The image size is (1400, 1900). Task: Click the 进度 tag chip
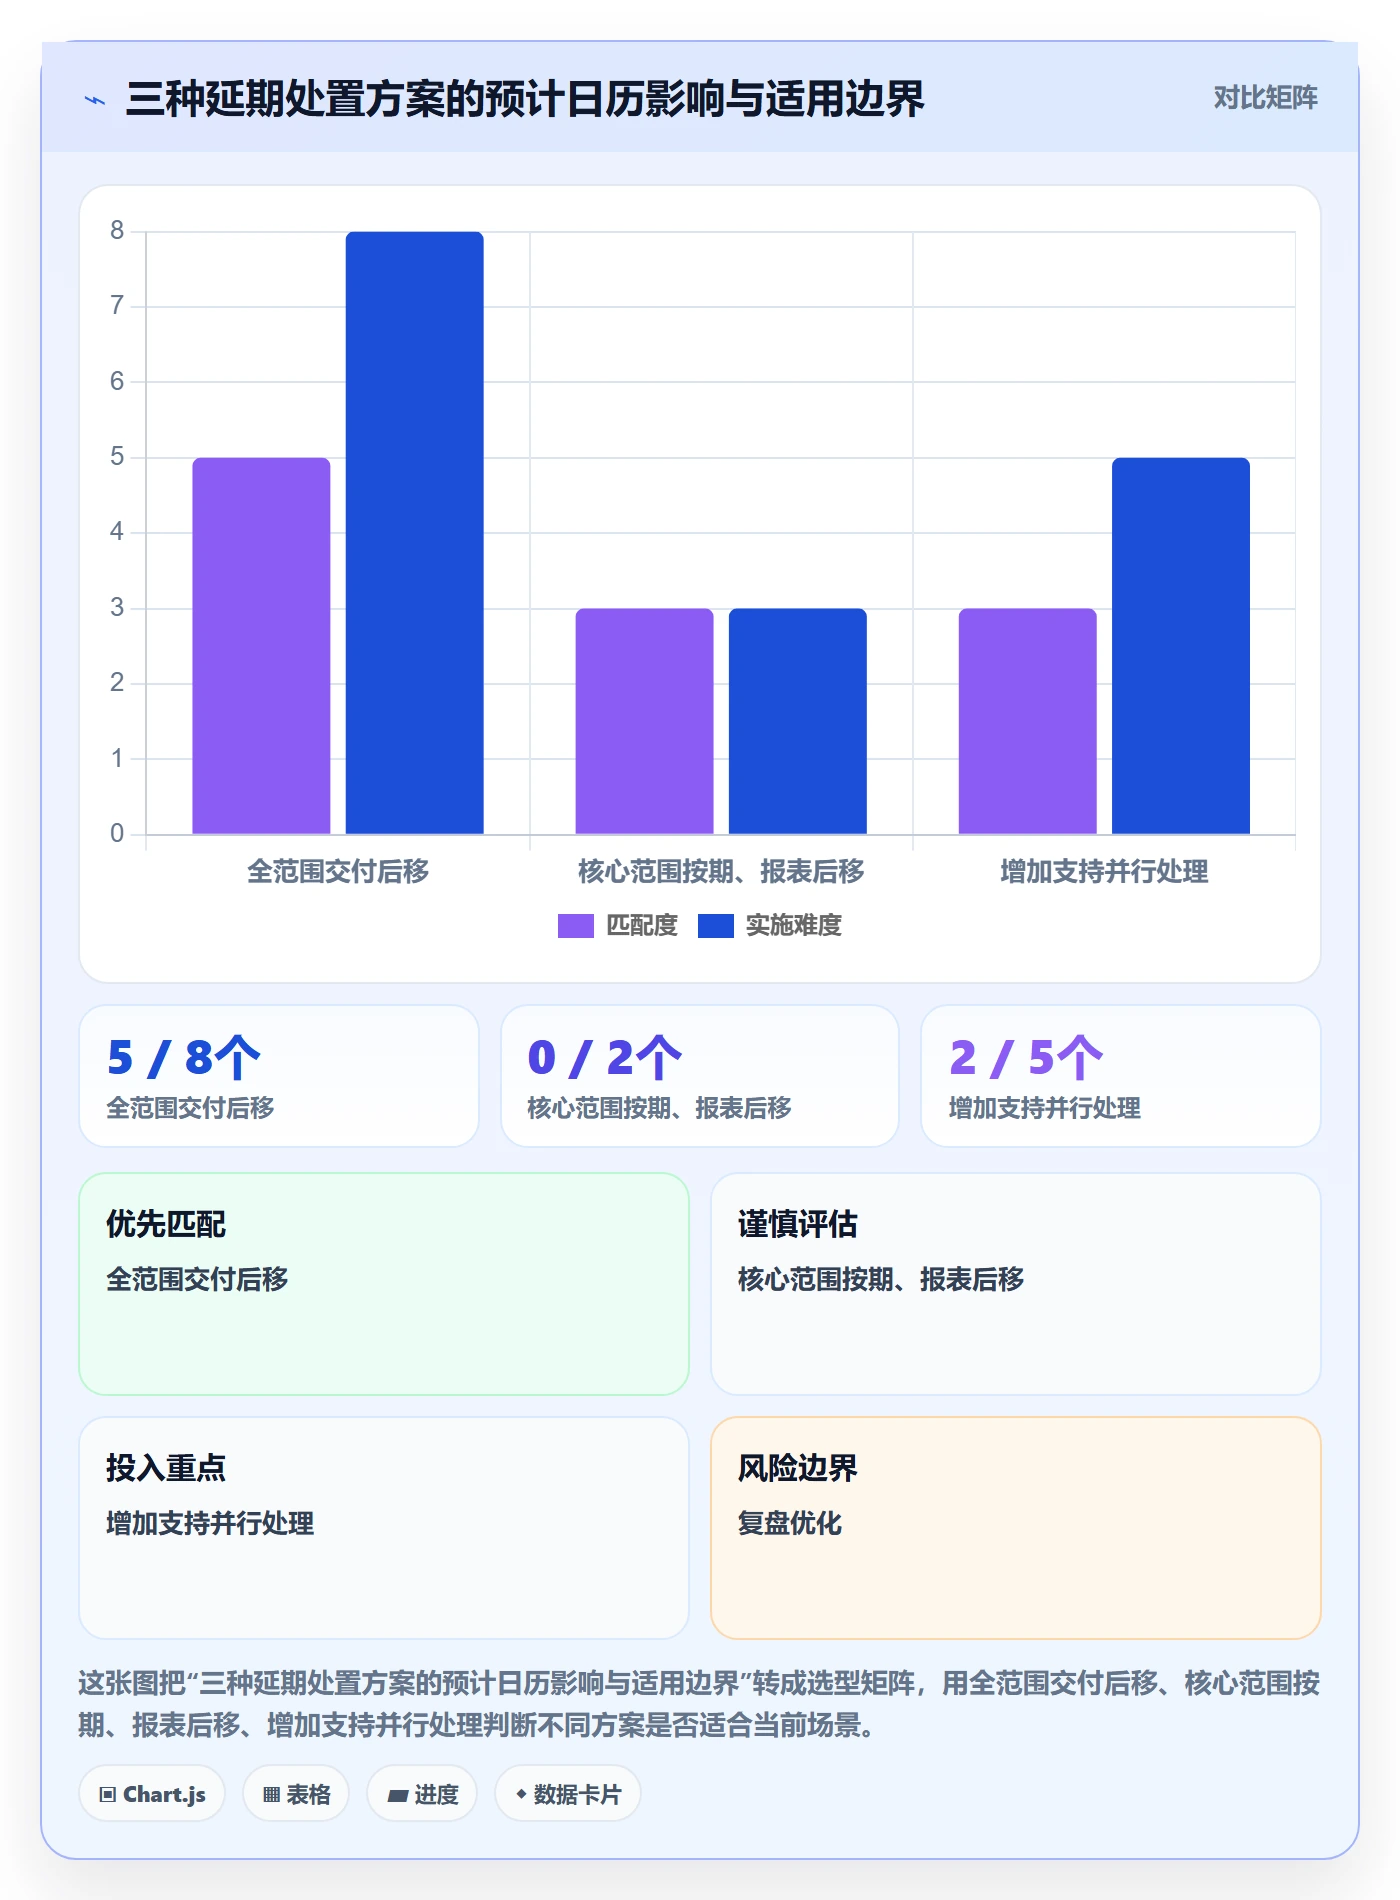pyautogui.click(x=422, y=1794)
